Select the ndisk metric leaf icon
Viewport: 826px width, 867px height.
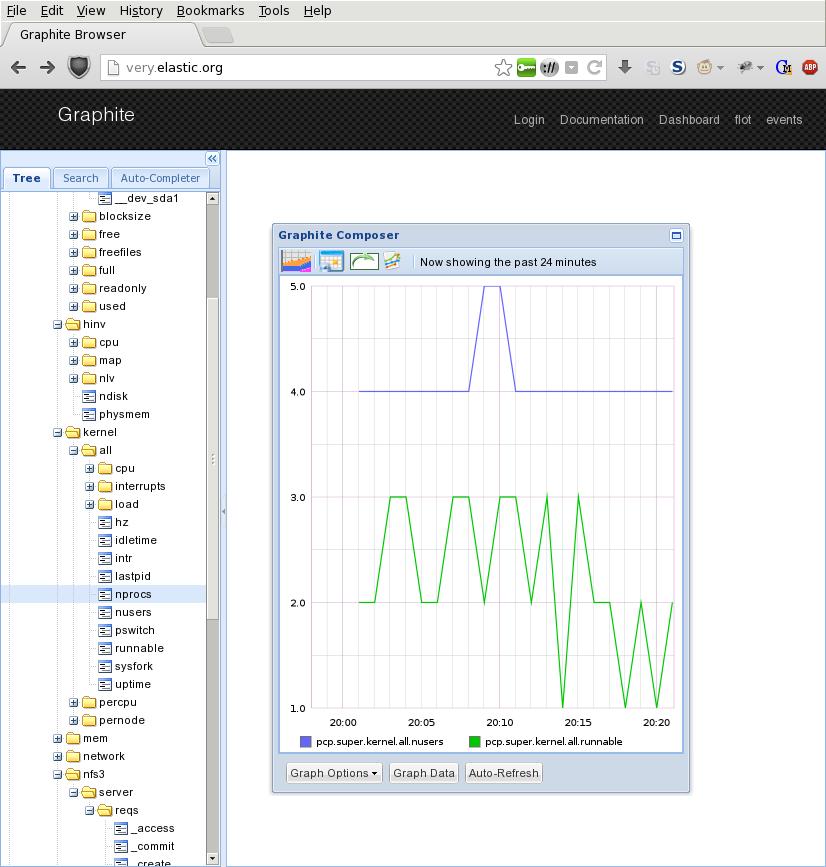pyautogui.click(x=88, y=396)
